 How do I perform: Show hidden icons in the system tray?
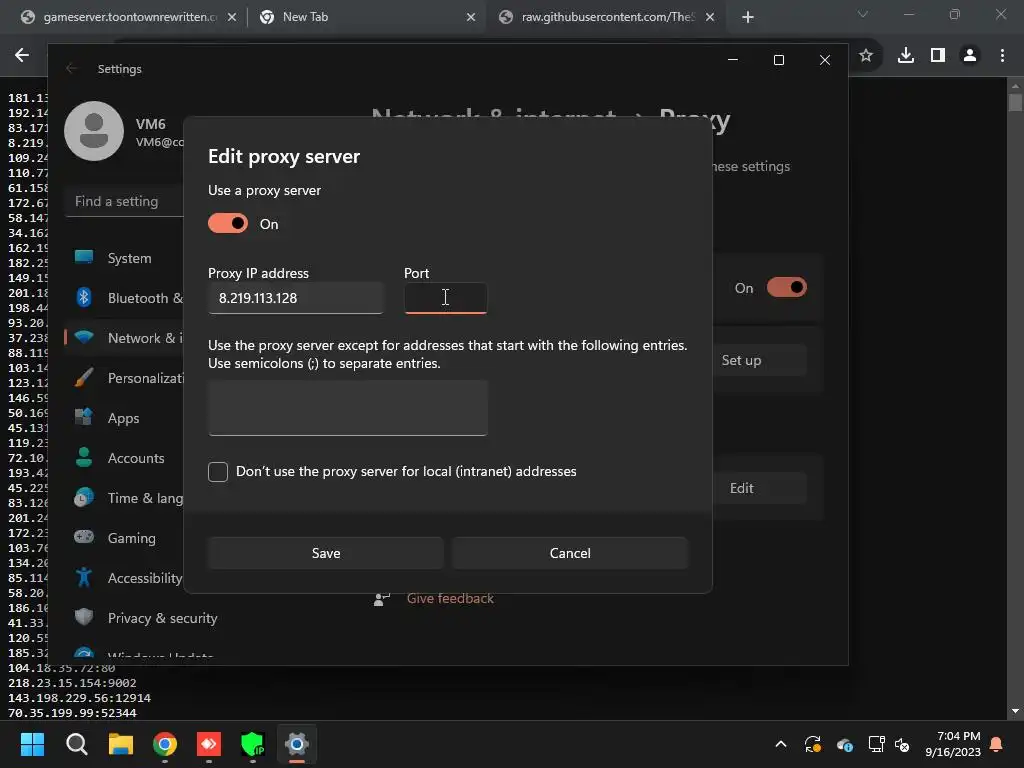coord(781,744)
